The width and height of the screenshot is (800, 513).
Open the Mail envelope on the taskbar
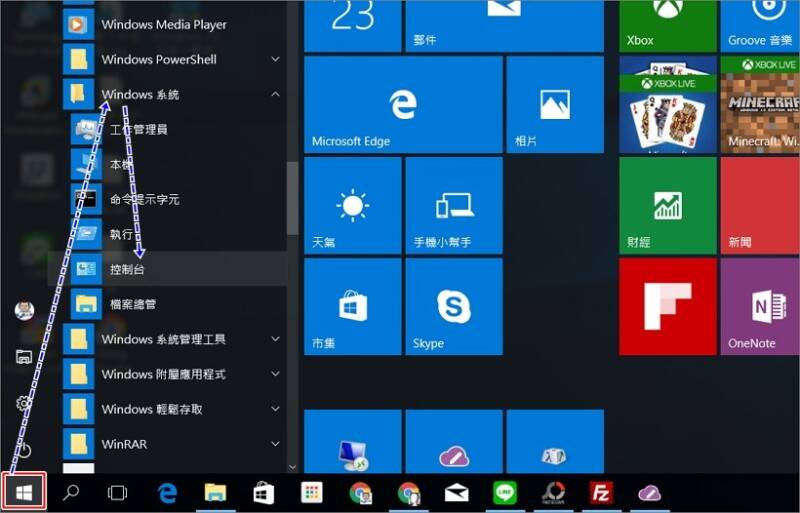pyautogui.click(x=457, y=493)
